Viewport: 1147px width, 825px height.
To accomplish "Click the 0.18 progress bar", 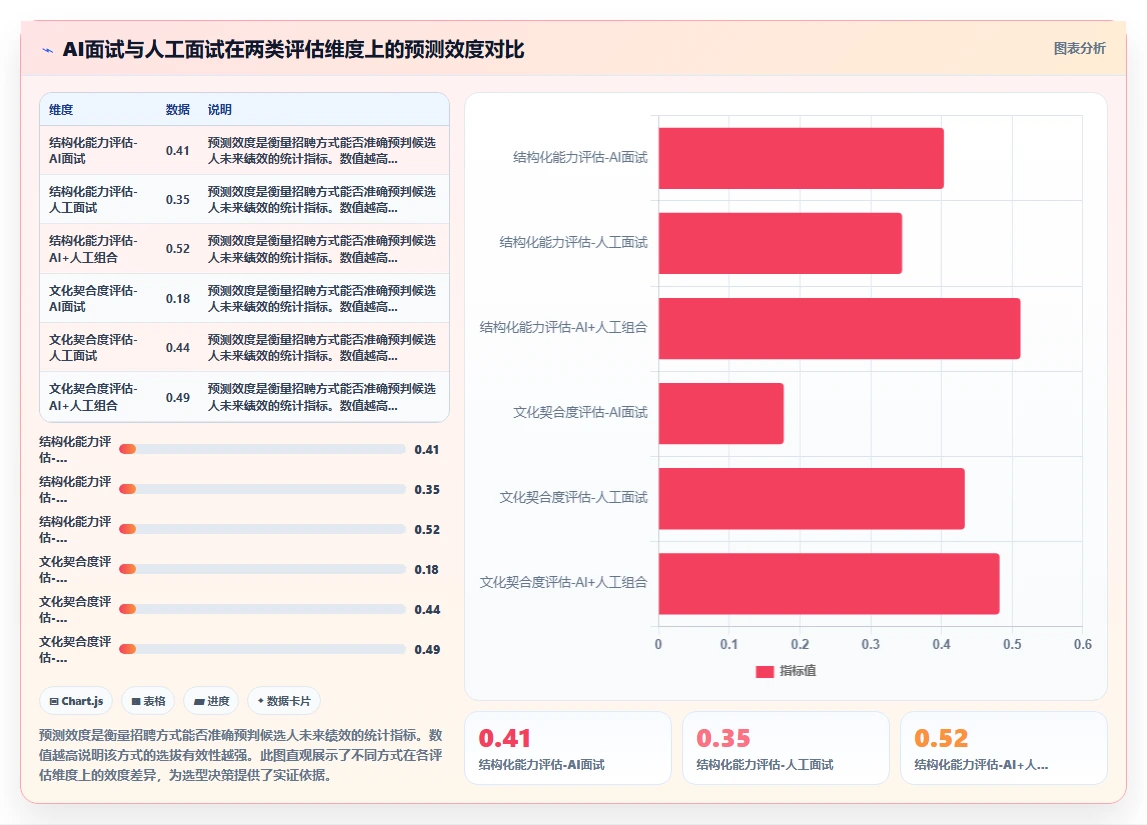I will click(262, 569).
